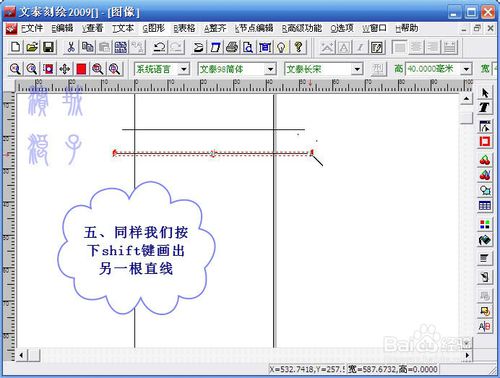Open the F文件 menu
This screenshot has height=378, width=500.
tap(32, 28)
